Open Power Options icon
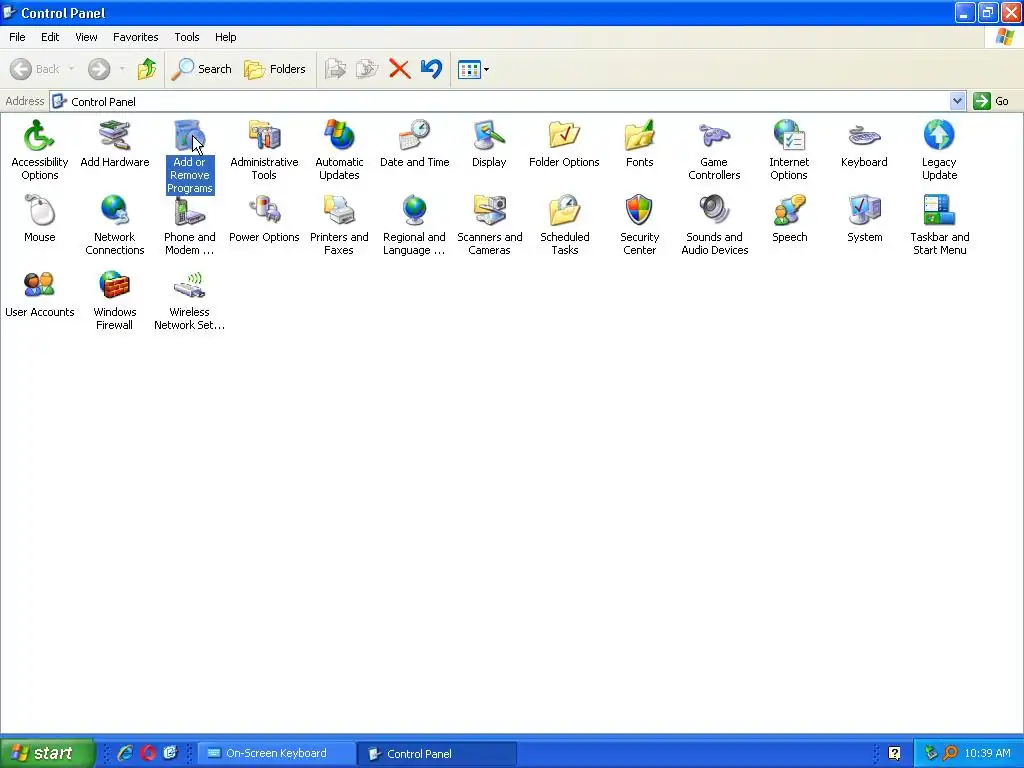Screen dimensions: 1024x768 pos(264,219)
